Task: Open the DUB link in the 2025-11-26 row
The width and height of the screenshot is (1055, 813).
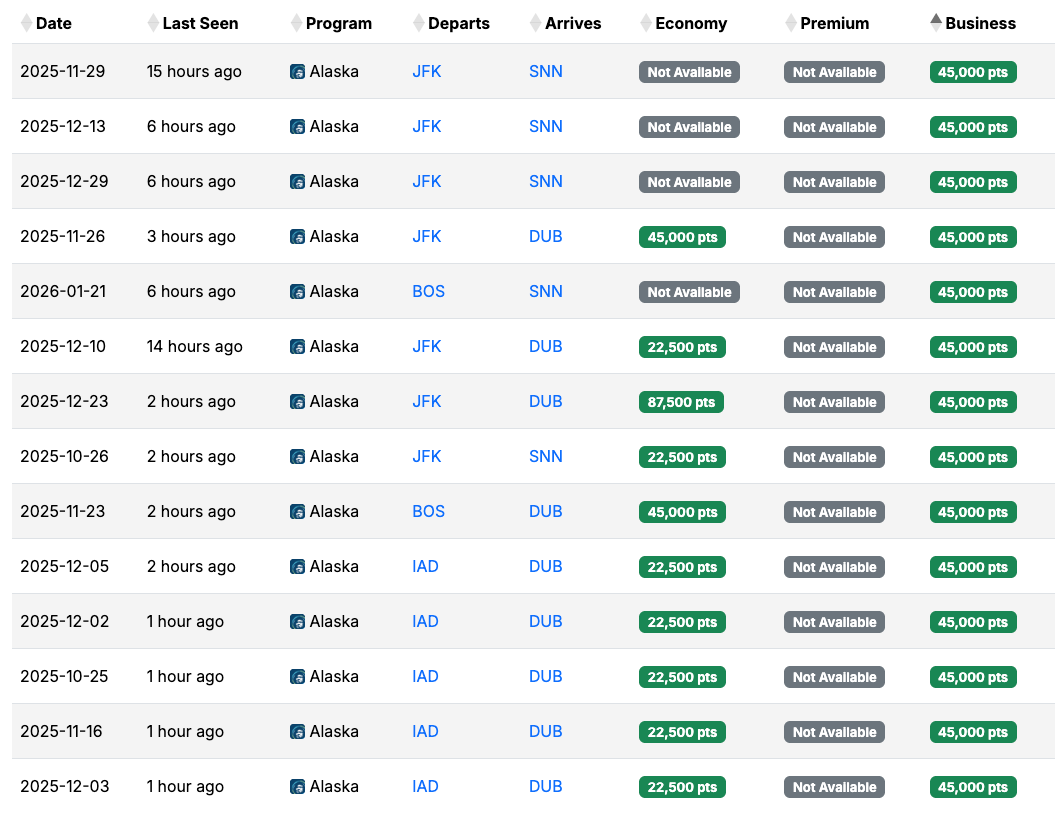Action: tap(546, 237)
